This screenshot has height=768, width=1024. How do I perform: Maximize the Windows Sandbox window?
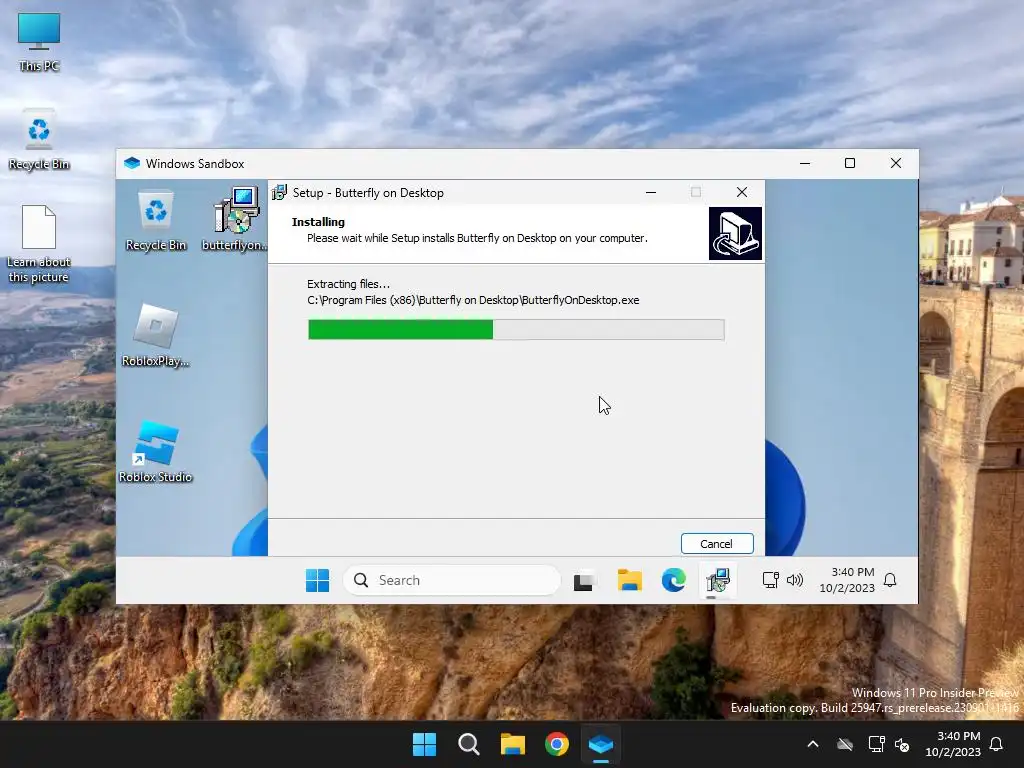[x=850, y=163]
